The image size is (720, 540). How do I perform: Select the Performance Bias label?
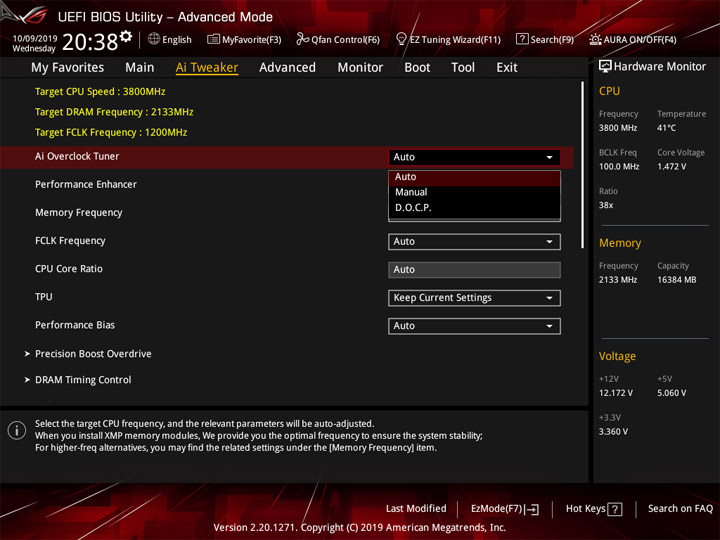(75, 325)
